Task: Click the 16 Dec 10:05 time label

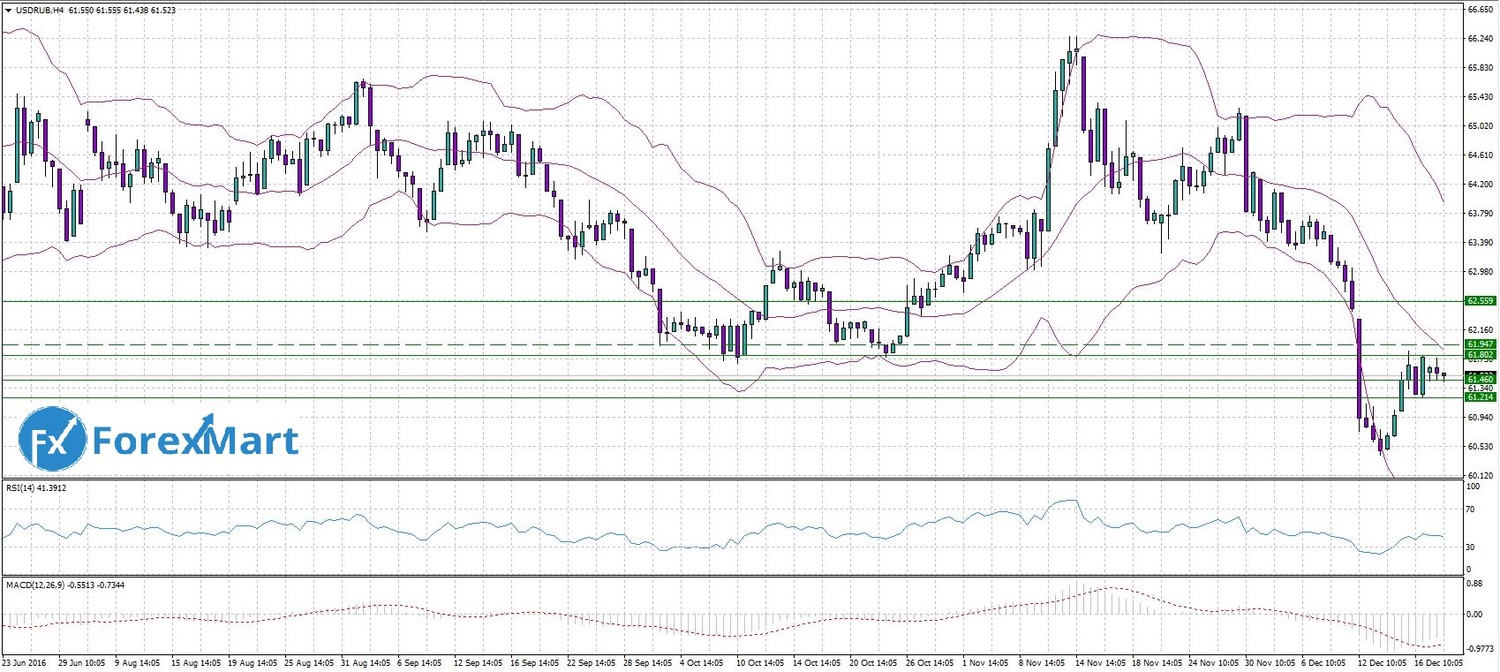Action: click(x=1439, y=662)
